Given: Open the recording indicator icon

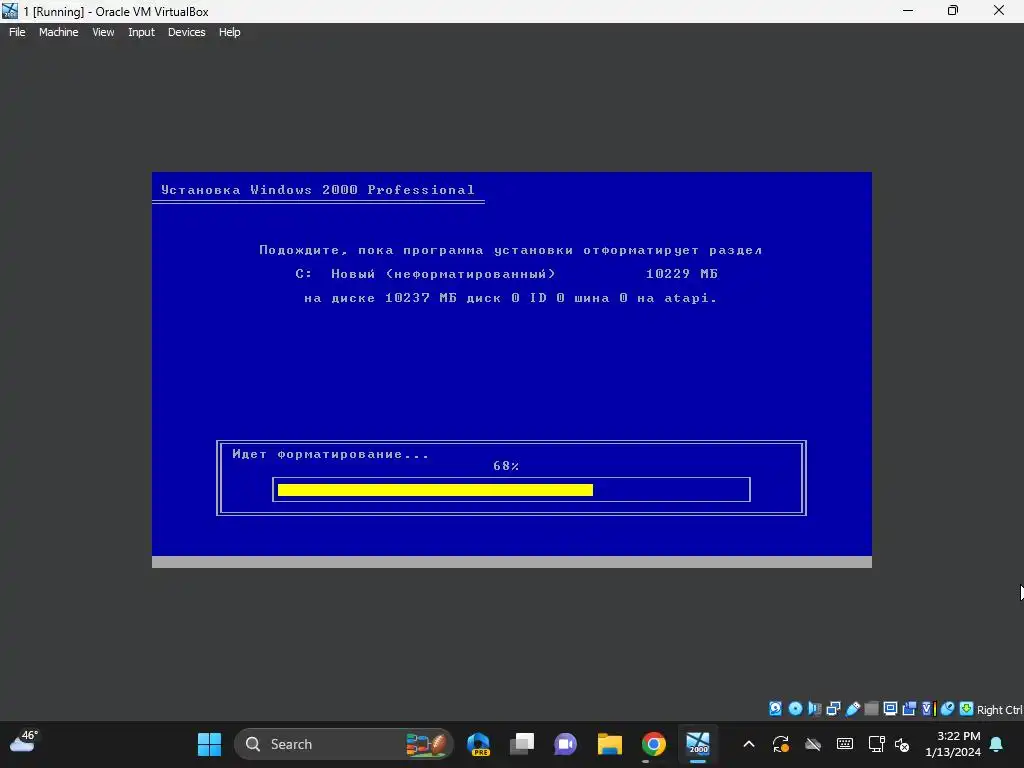Looking at the screenshot, I should [x=909, y=709].
